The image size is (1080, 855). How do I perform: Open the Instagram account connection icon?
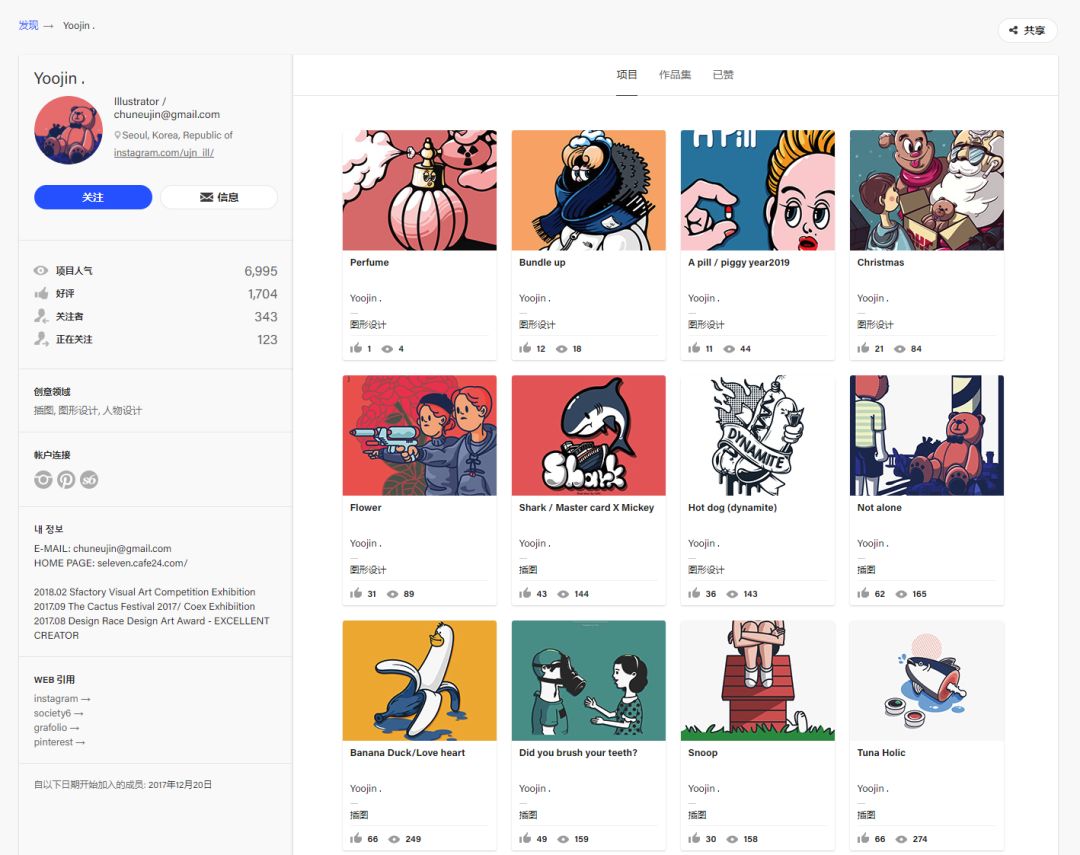point(43,480)
